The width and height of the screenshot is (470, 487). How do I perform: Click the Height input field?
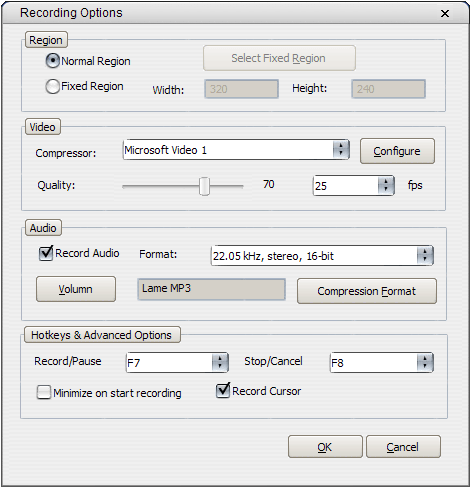tap(388, 89)
